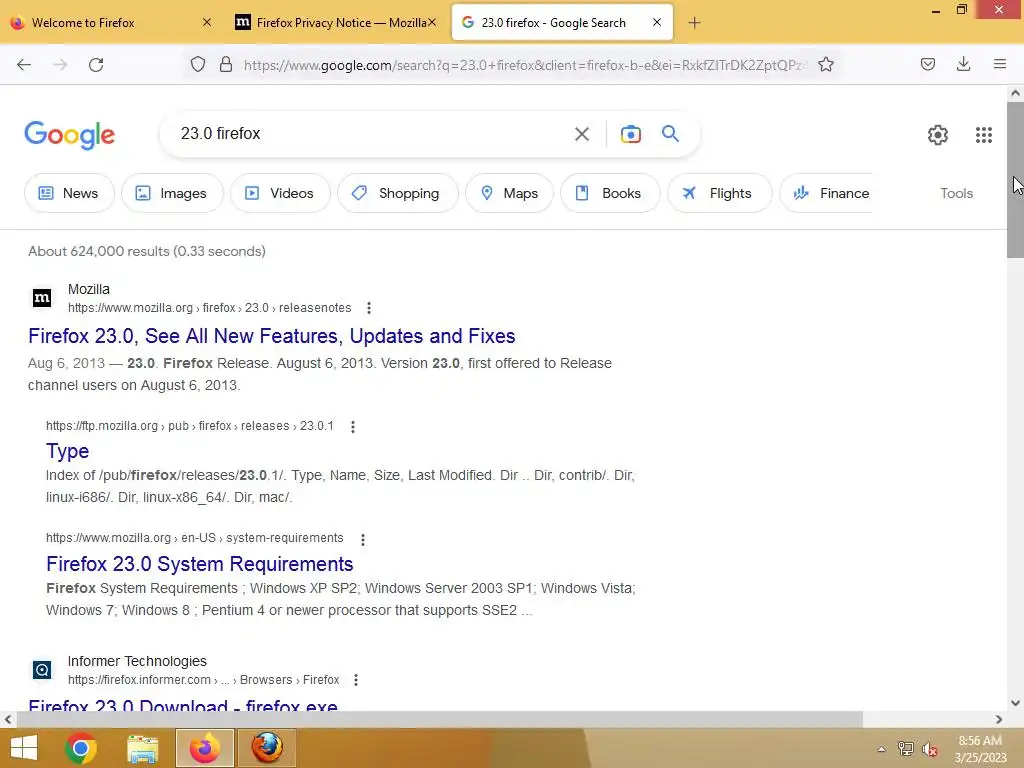Click the vertical scrollbar down arrow
1024x768 pixels.
pos(1015,703)
